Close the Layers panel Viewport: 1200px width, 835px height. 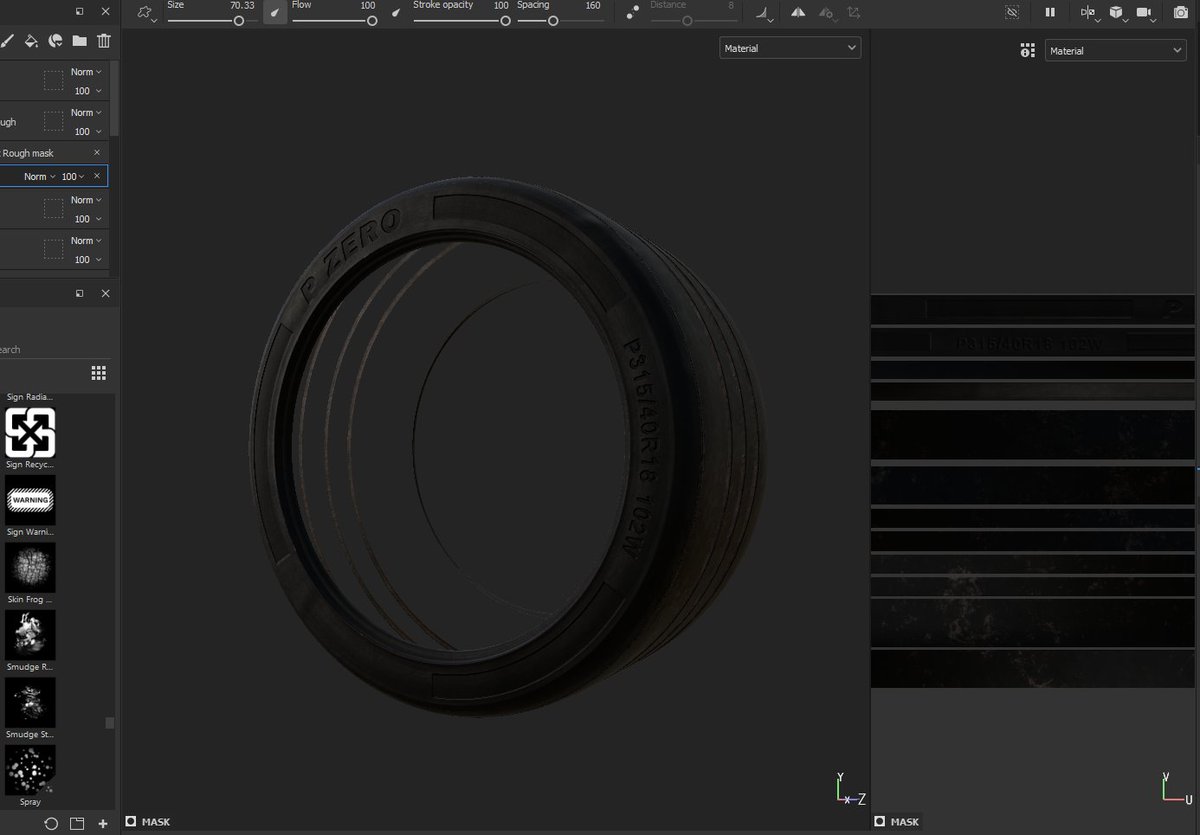(x=106, y=12)
